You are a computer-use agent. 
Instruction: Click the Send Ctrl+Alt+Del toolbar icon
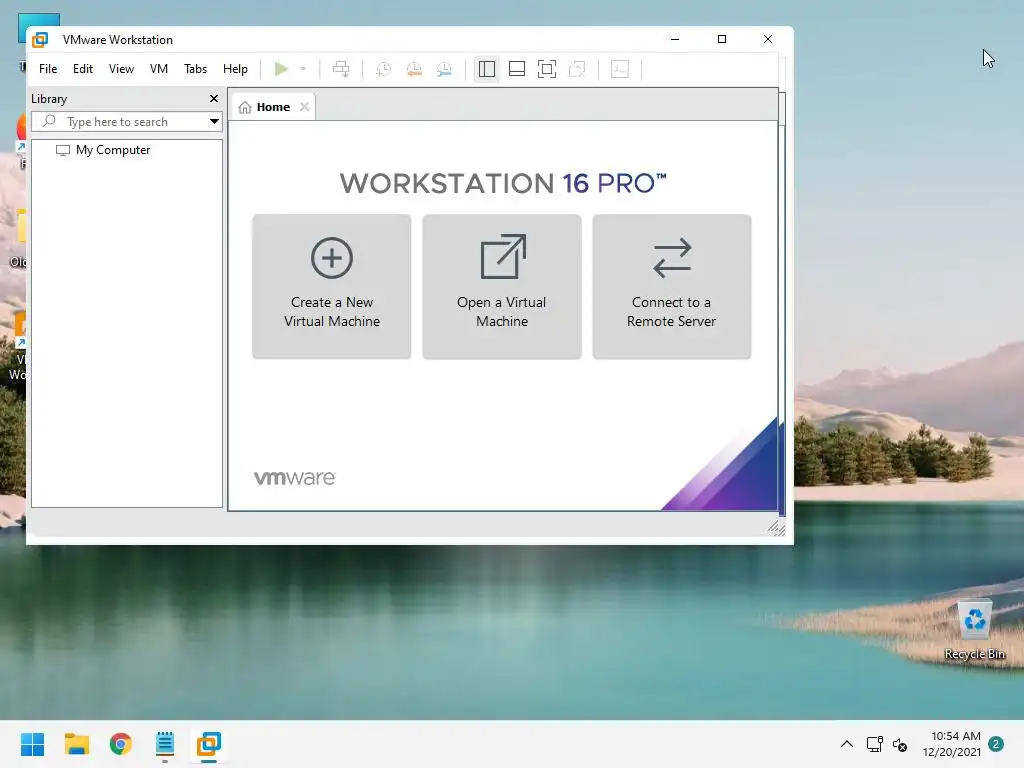pyautogui.click(x=341, y=69)
